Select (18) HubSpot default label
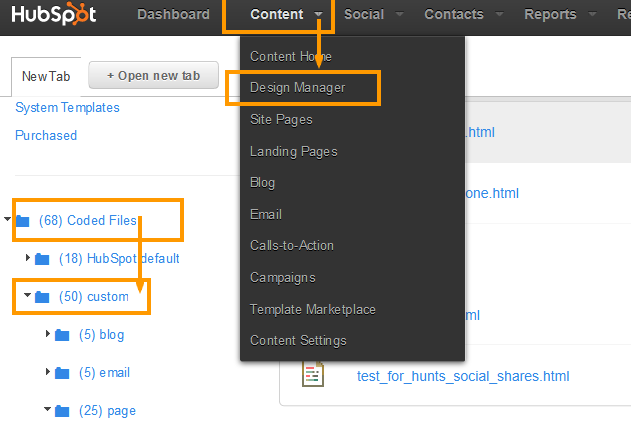The width and height of the screenshot is (631, 422). pos(119,258)
